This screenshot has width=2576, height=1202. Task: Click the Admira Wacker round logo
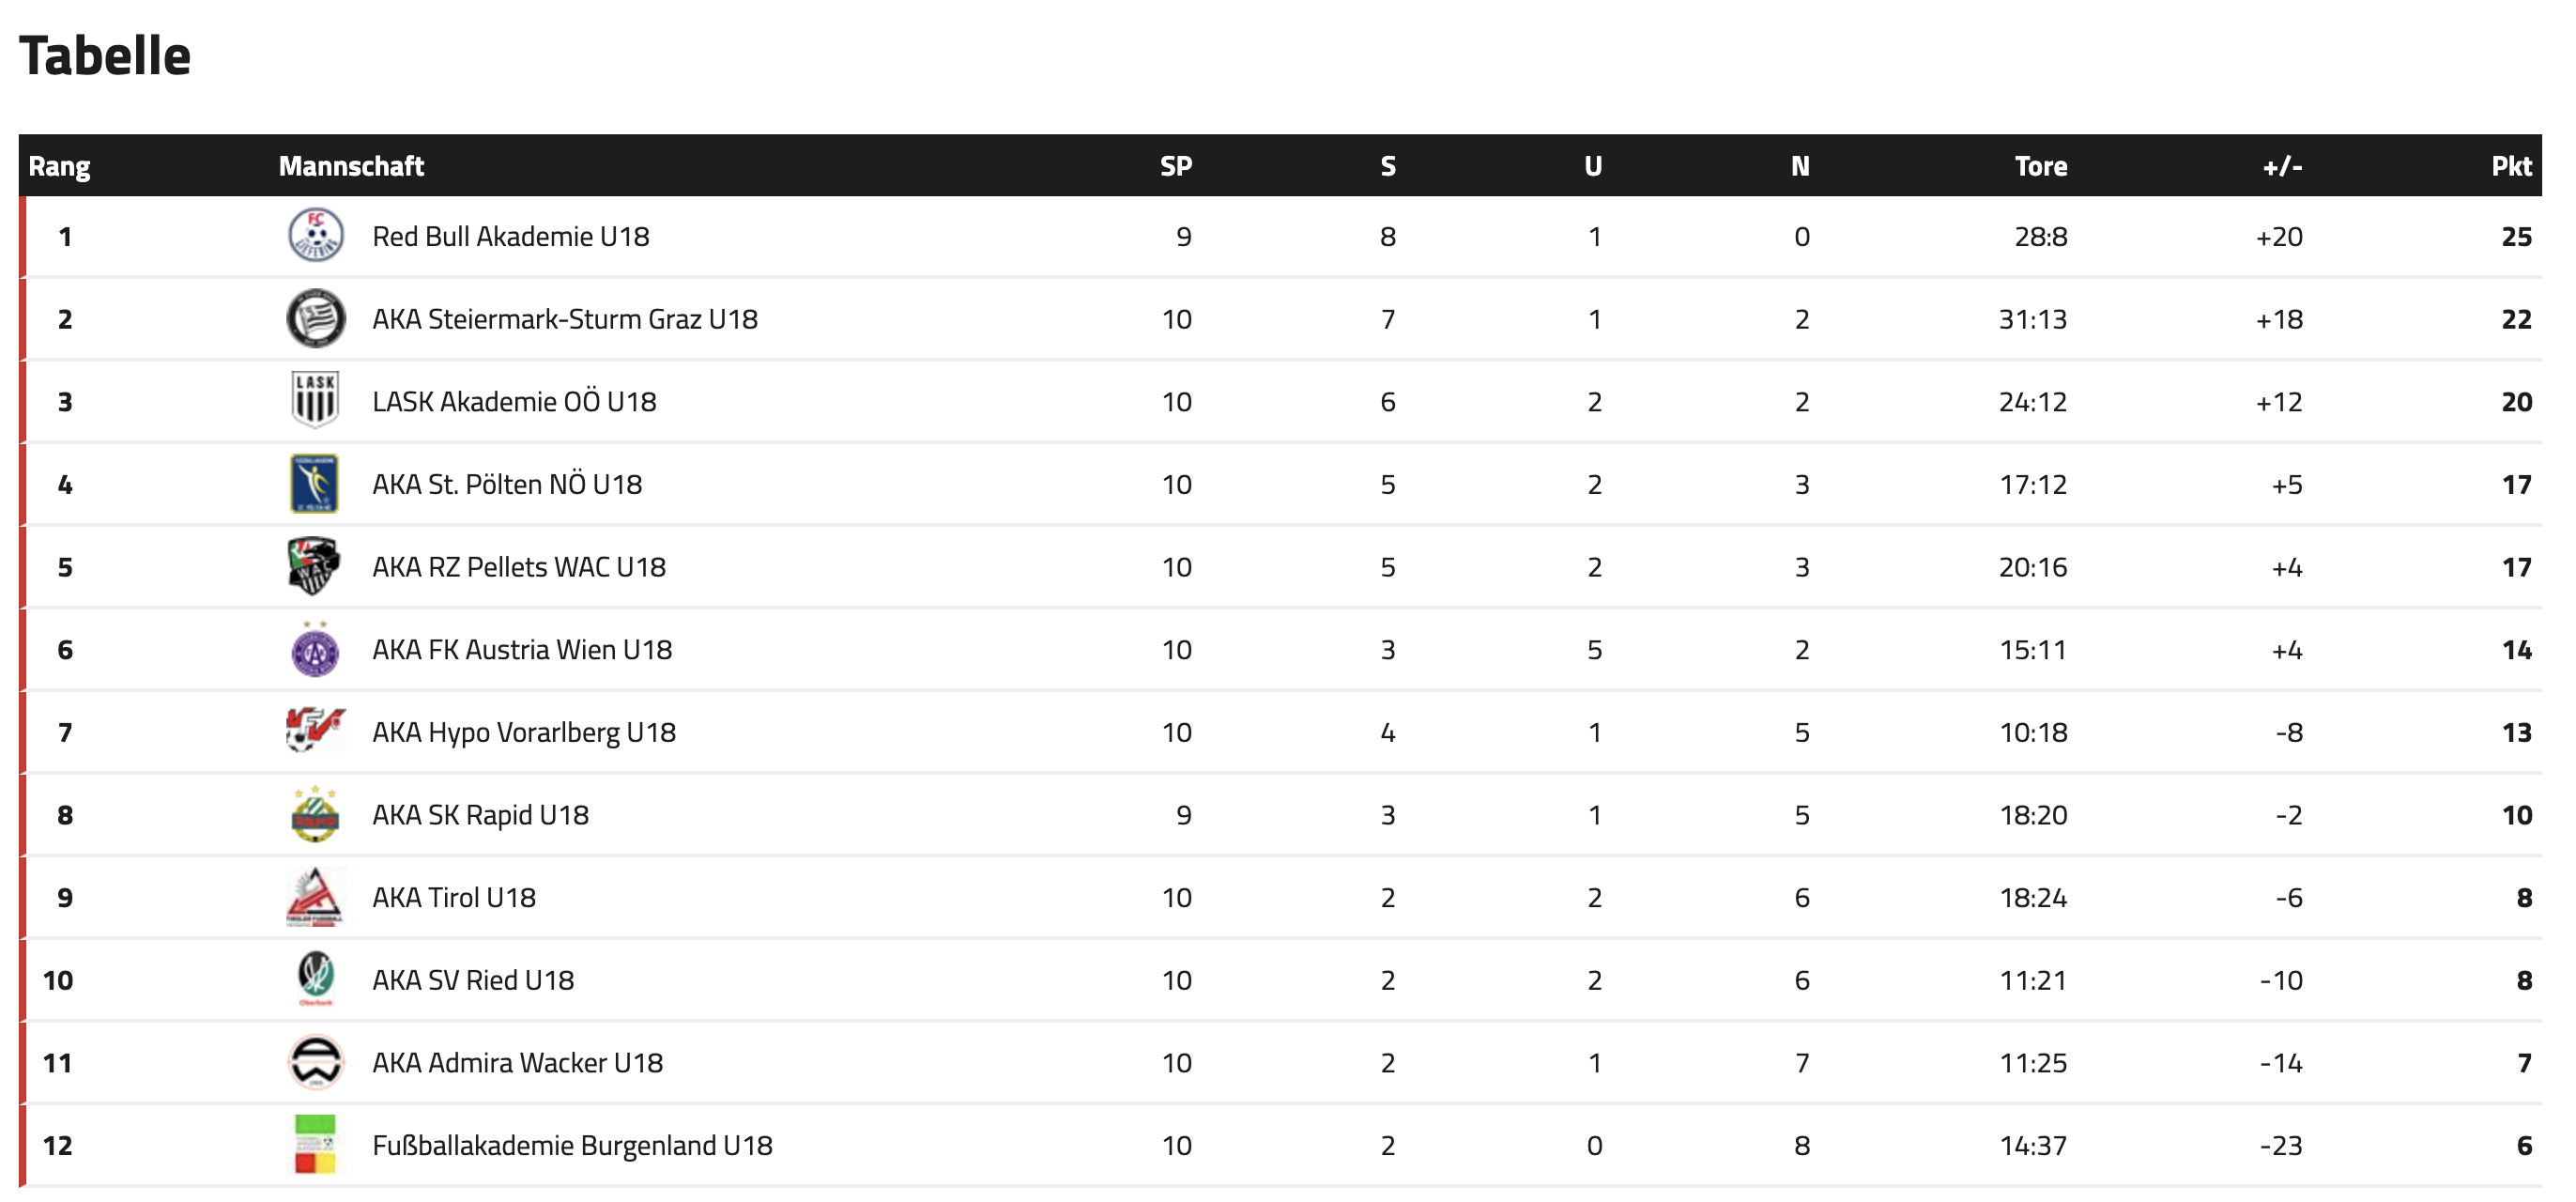pos(315,1062)
